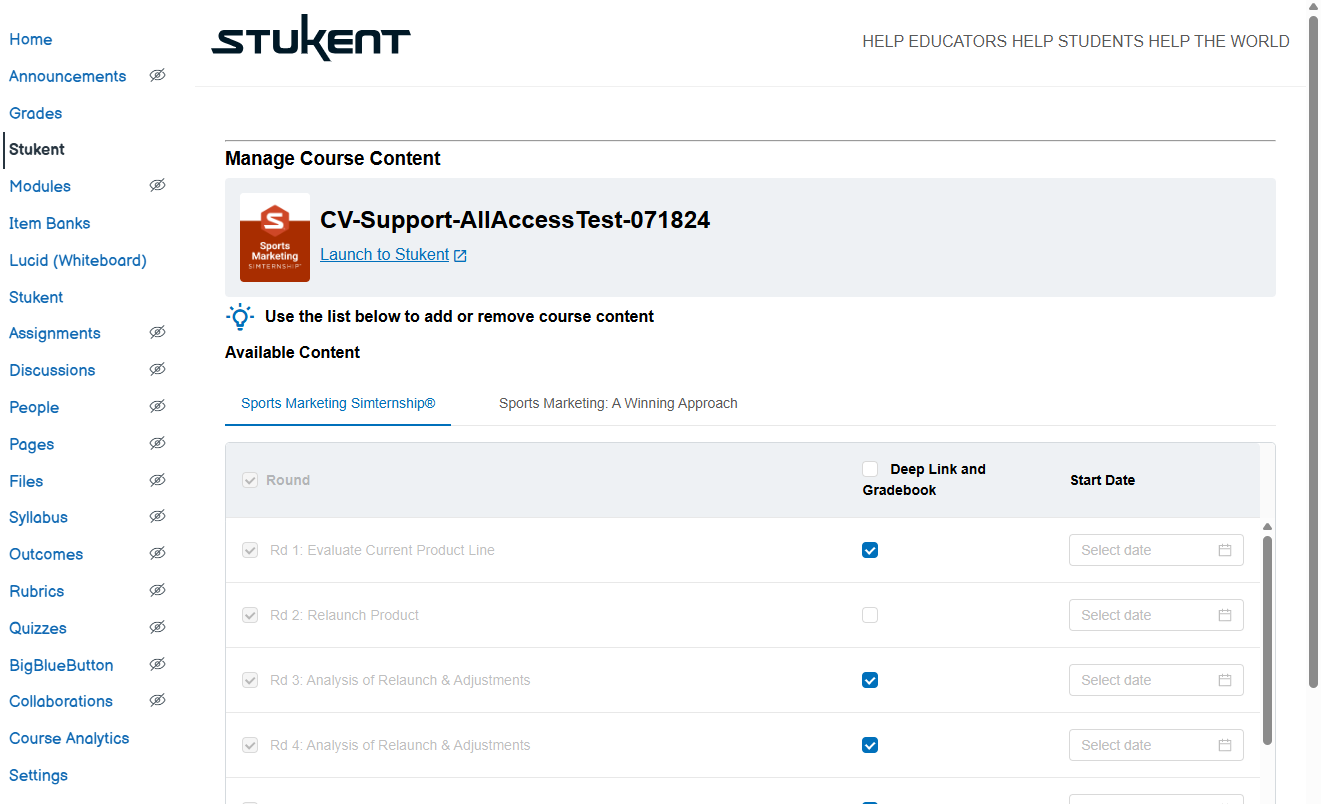This screenshot has height=804, width=1330.
Task: Click the Launch to Stukent link
Action: [385, 255]
